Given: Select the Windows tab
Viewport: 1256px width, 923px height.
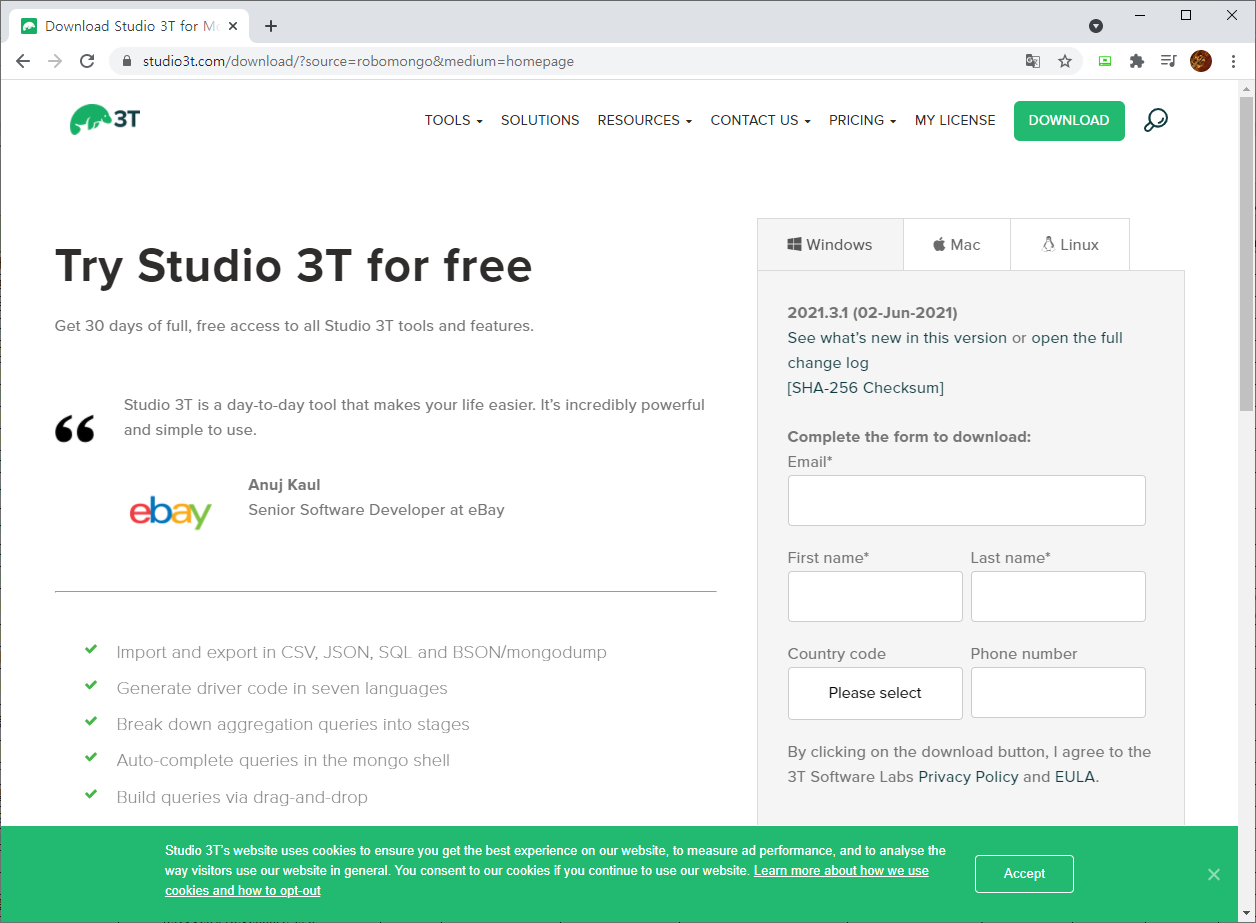Looking at the screenshot, I should coord(830,245).
